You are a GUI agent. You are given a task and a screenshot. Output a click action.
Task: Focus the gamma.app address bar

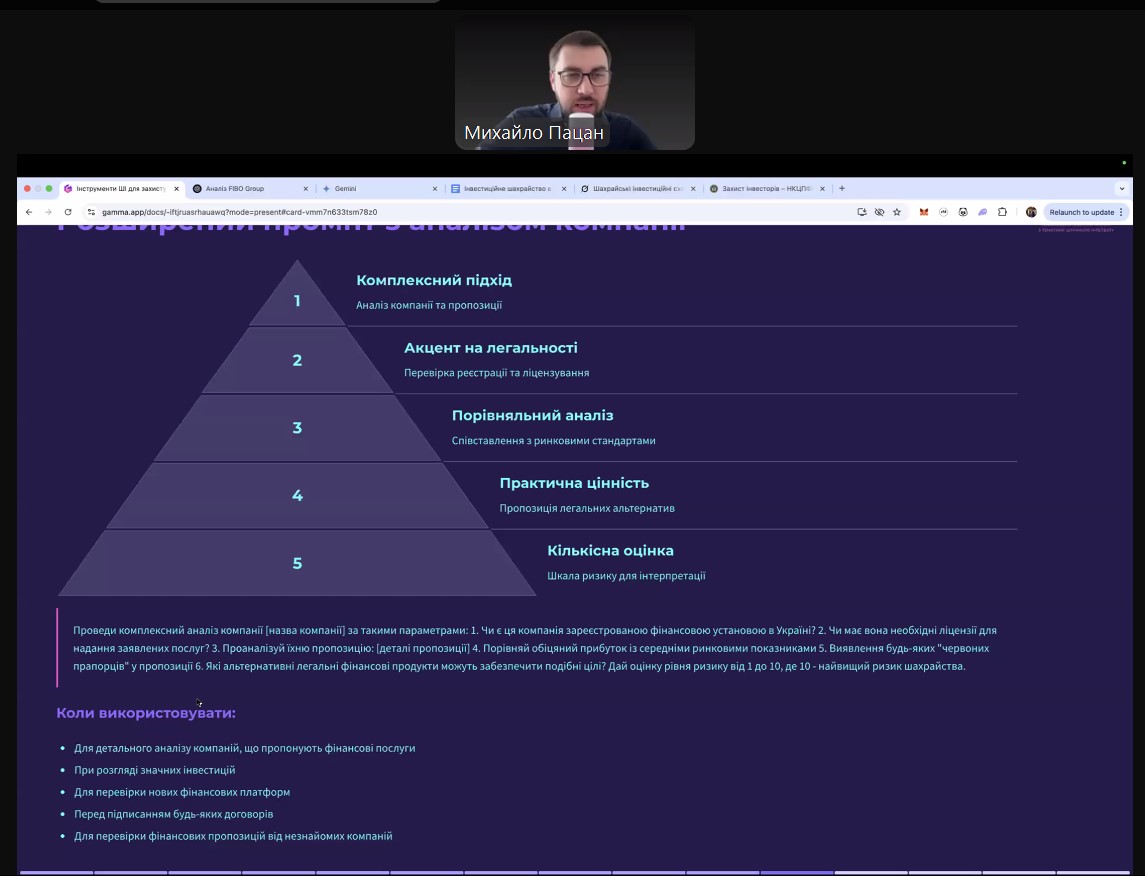tap(467, 212)
